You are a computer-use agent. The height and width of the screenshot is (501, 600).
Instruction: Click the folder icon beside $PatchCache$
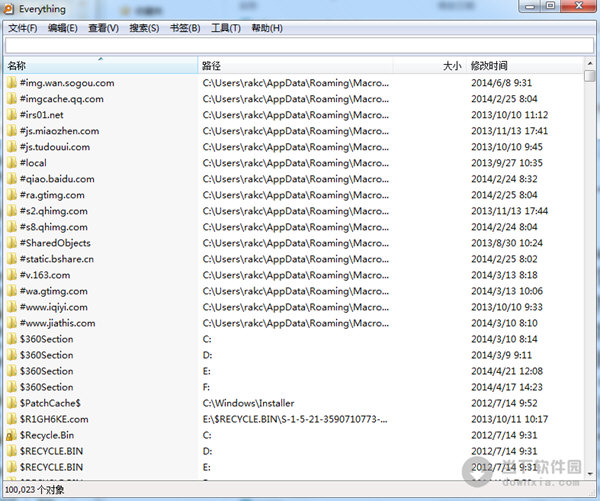point(12,403)
